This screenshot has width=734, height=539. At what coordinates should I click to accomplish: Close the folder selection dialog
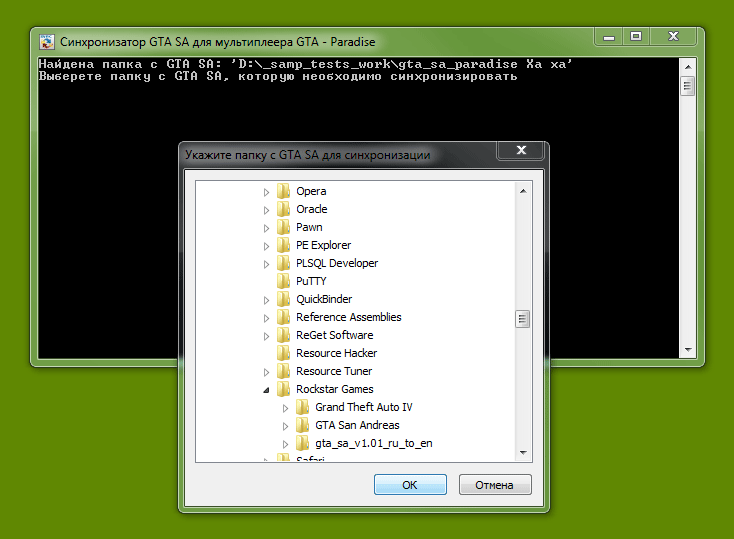point(521,150)
